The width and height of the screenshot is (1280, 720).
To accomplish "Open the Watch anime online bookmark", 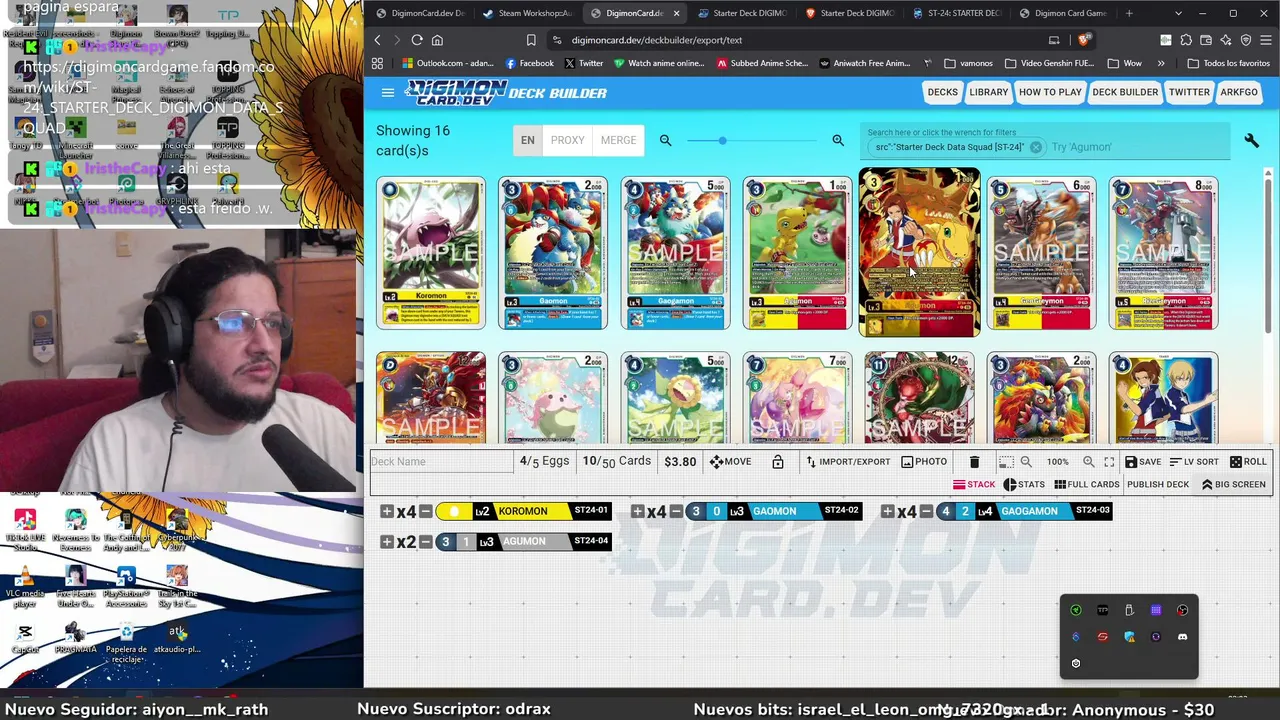I will pos(659,63).
